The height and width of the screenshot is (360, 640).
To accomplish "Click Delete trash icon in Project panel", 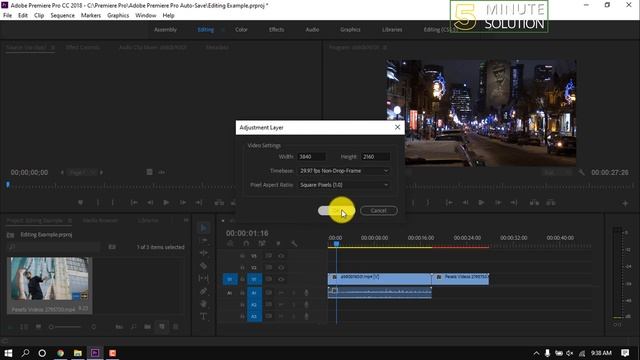I will tap(176, 327).
